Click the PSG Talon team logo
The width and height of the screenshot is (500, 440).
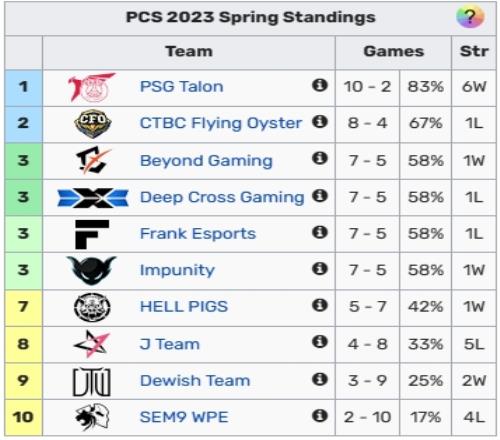click(x=92, y=87)
